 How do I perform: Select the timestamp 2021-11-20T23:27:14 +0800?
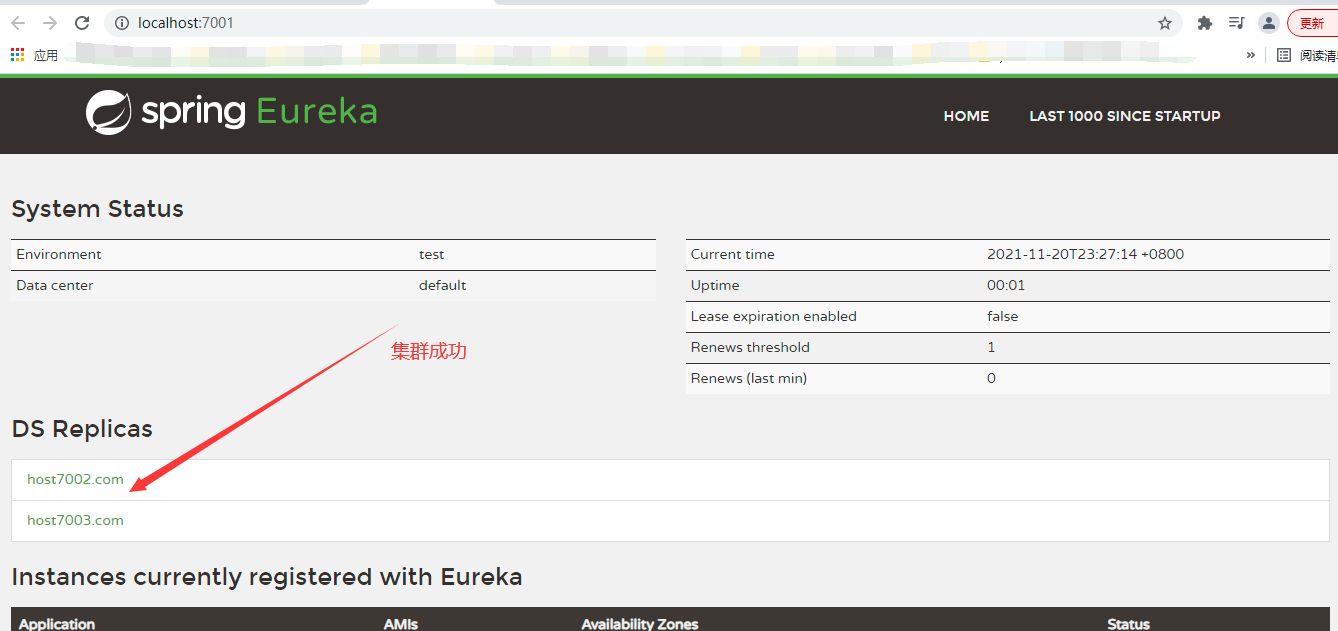[x=1085, y=254]
